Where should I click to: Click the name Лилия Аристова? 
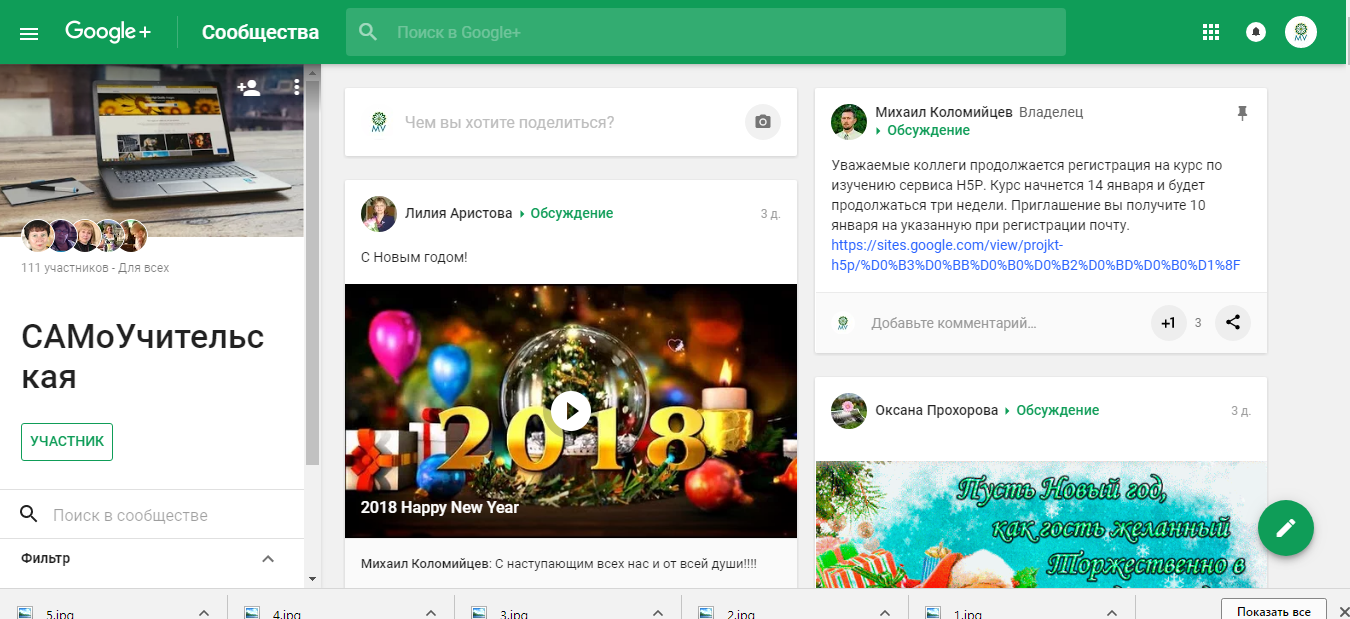point(458,213)
